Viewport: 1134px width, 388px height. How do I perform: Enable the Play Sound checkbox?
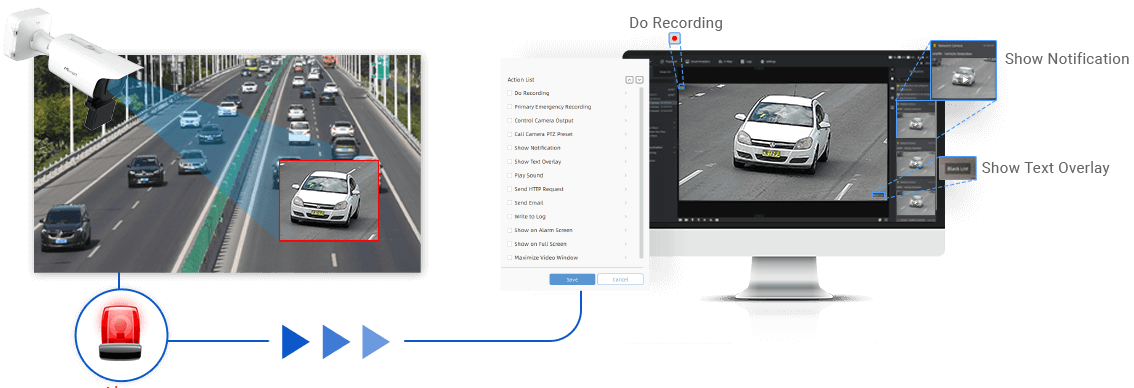pyautogui.click(x=510, y=176)
